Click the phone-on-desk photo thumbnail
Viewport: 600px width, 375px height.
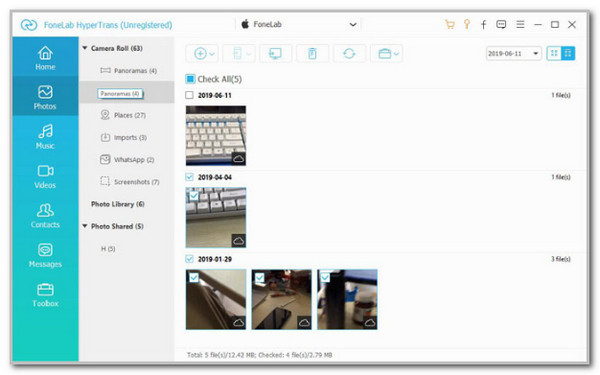(282, 300)
